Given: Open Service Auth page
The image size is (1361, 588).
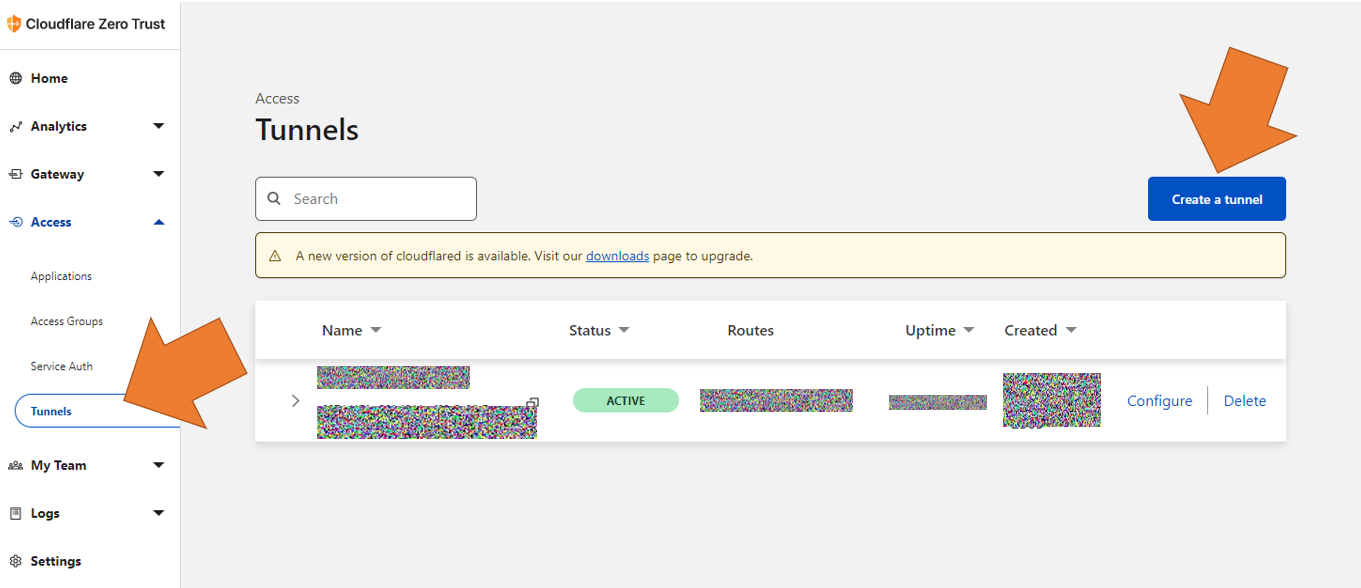Looking at the screenshot, I should [62, 366].
